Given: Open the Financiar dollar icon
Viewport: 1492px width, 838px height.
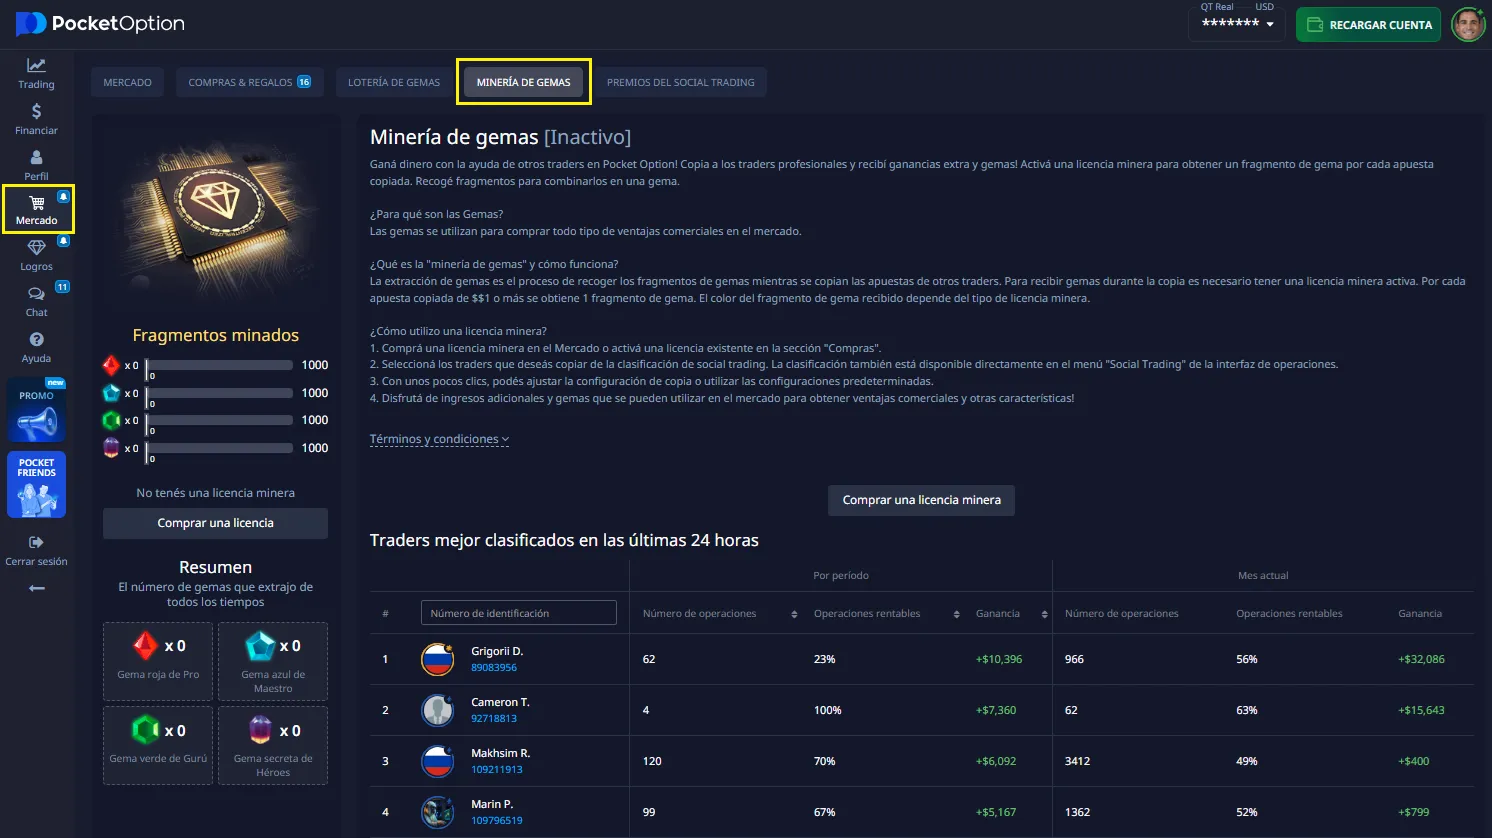Looking at the screenshot, I should [36, 118].
